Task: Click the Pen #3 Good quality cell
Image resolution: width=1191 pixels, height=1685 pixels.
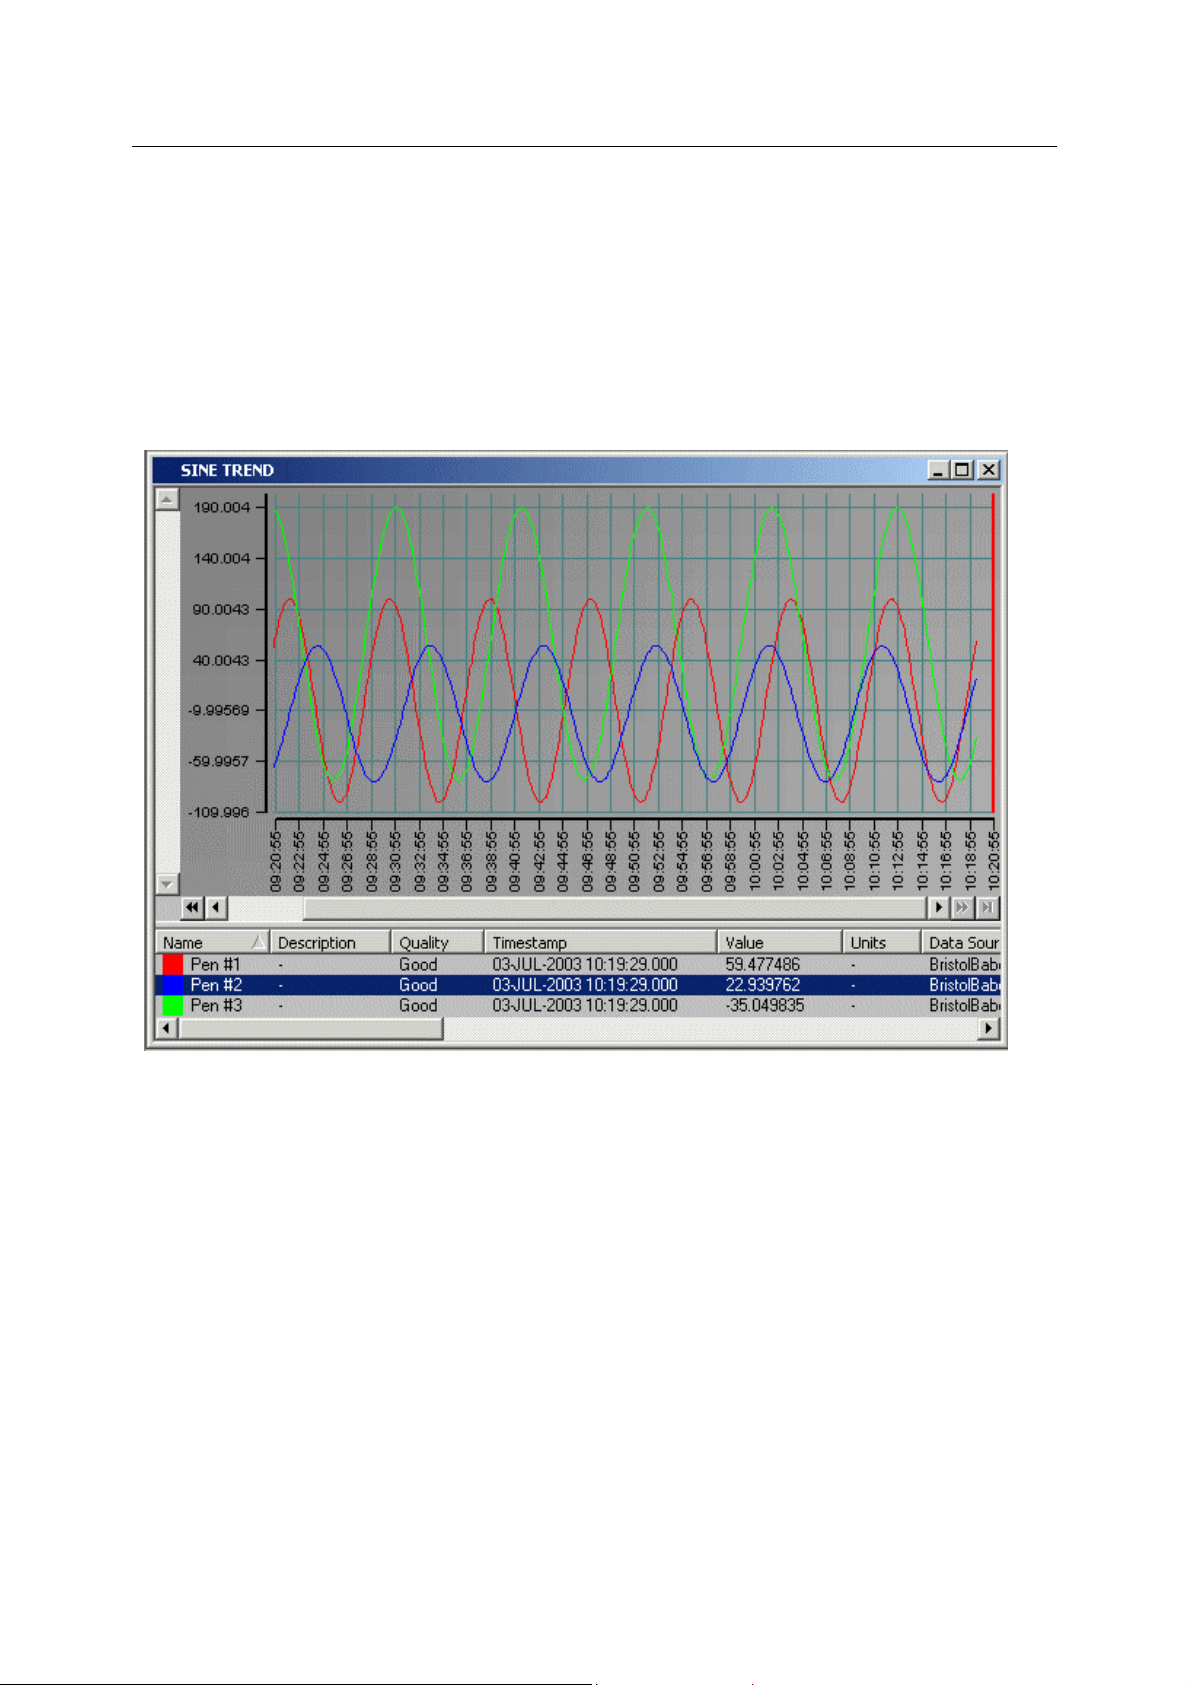Action: tap(418, 1006)
